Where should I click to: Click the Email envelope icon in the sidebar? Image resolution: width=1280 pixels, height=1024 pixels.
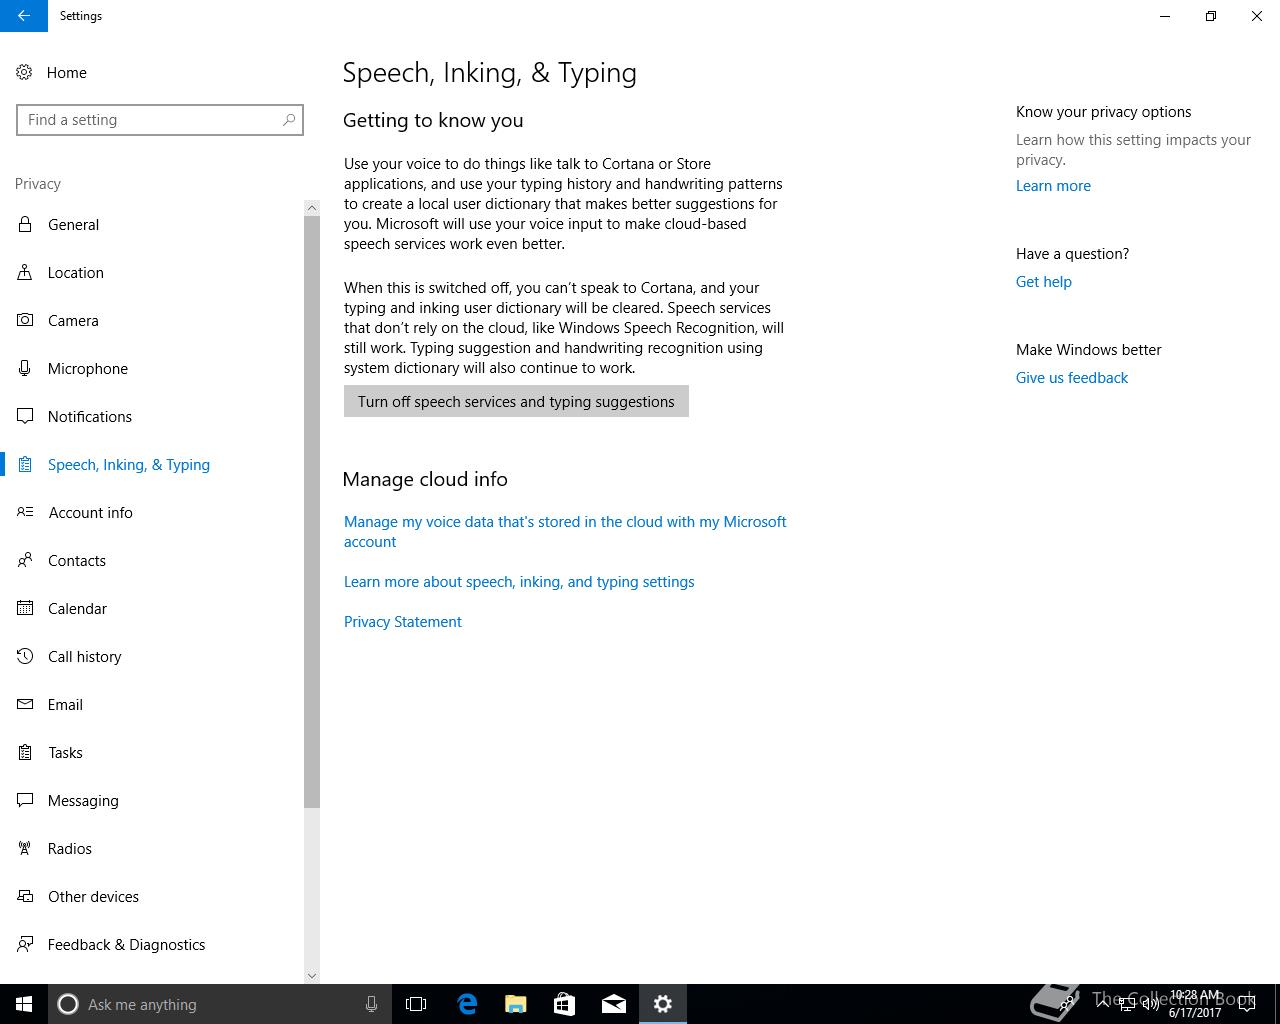25,704
